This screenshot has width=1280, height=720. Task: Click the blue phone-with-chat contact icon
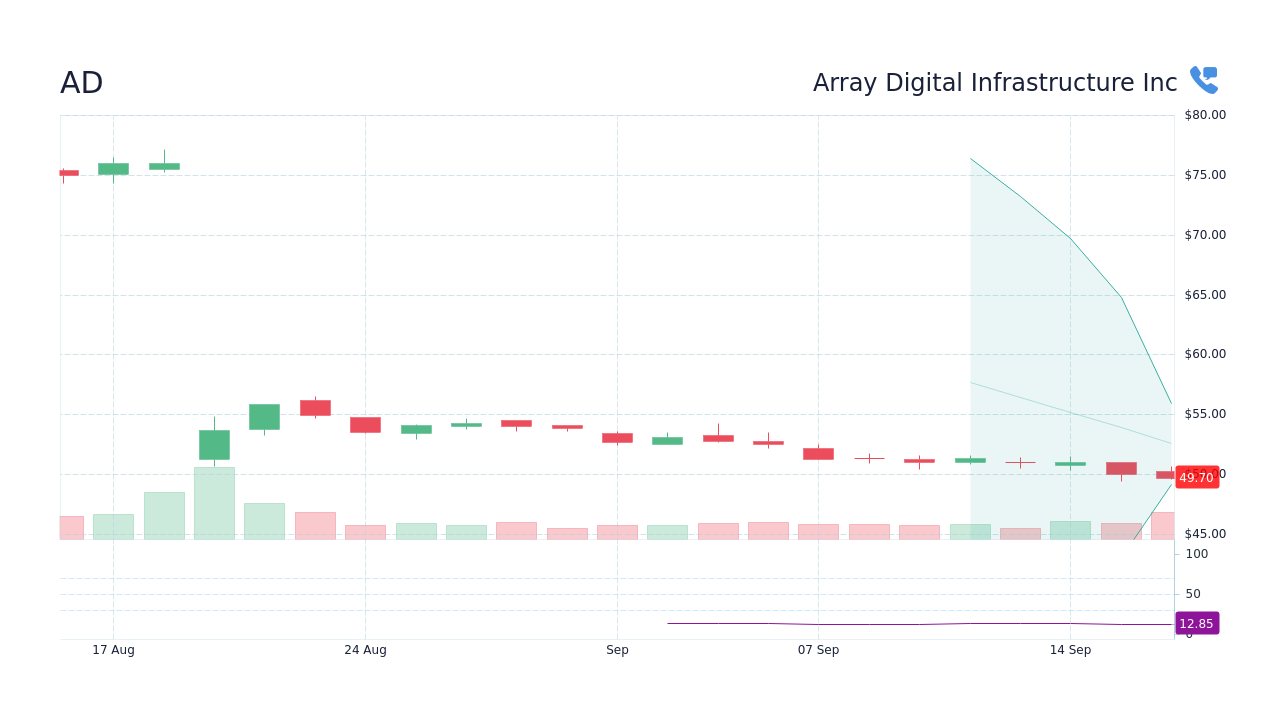(x=1203, y=79)
